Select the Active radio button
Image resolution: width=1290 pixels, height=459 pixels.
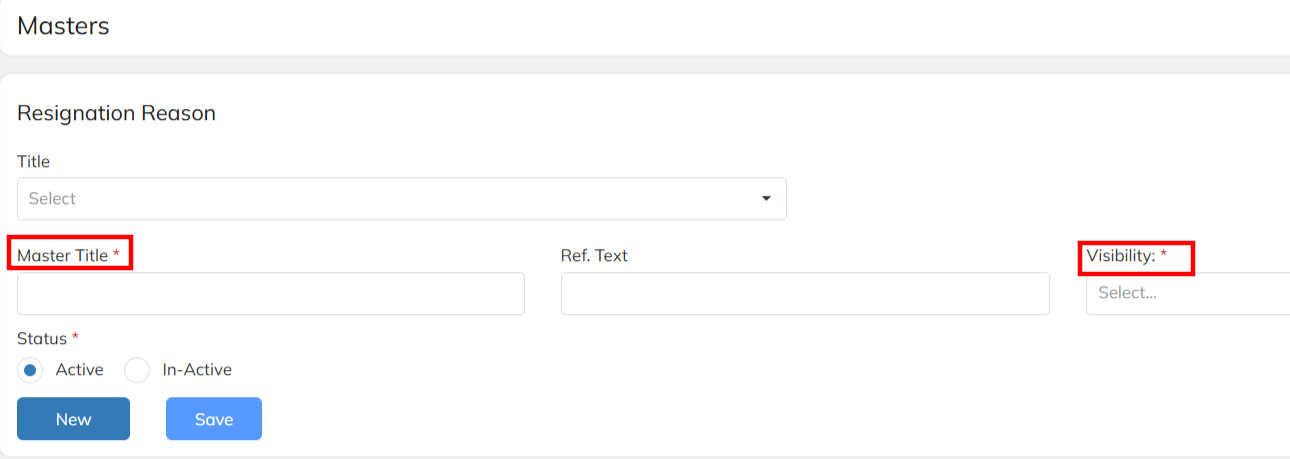[31, 370]
